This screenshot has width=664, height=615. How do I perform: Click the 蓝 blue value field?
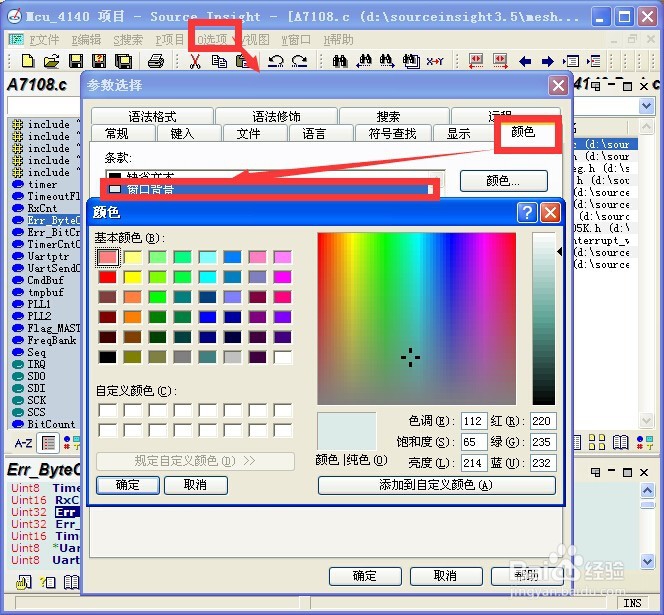click(x=543, y=463)
